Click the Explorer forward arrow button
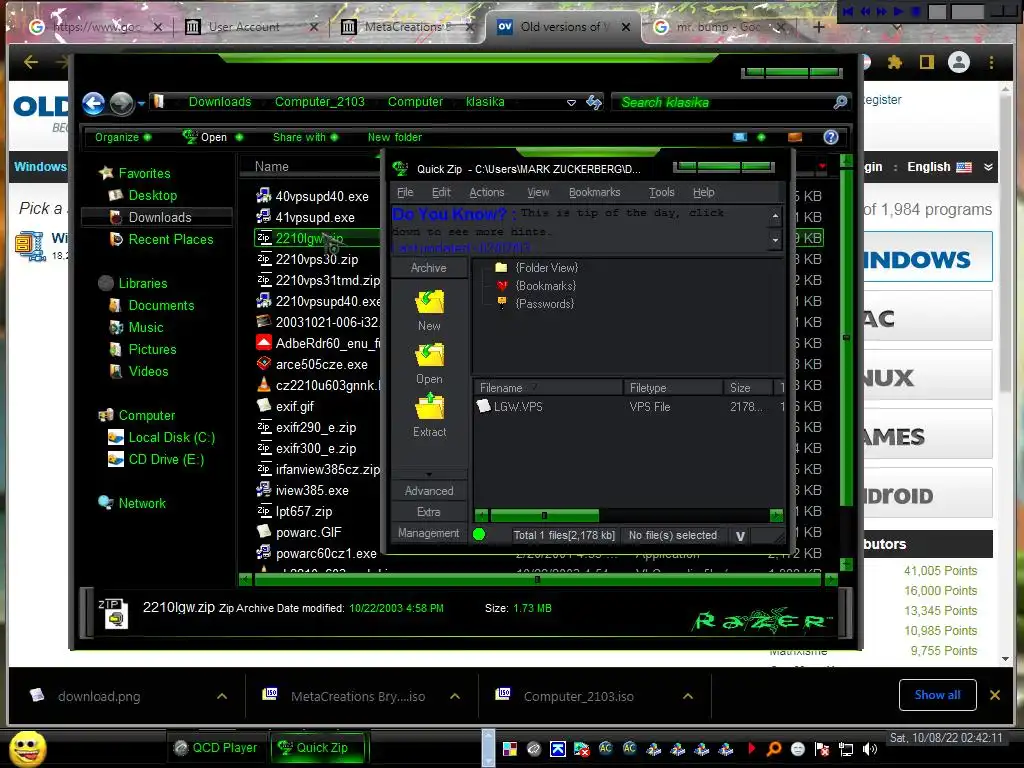 [x=121, y=103]
